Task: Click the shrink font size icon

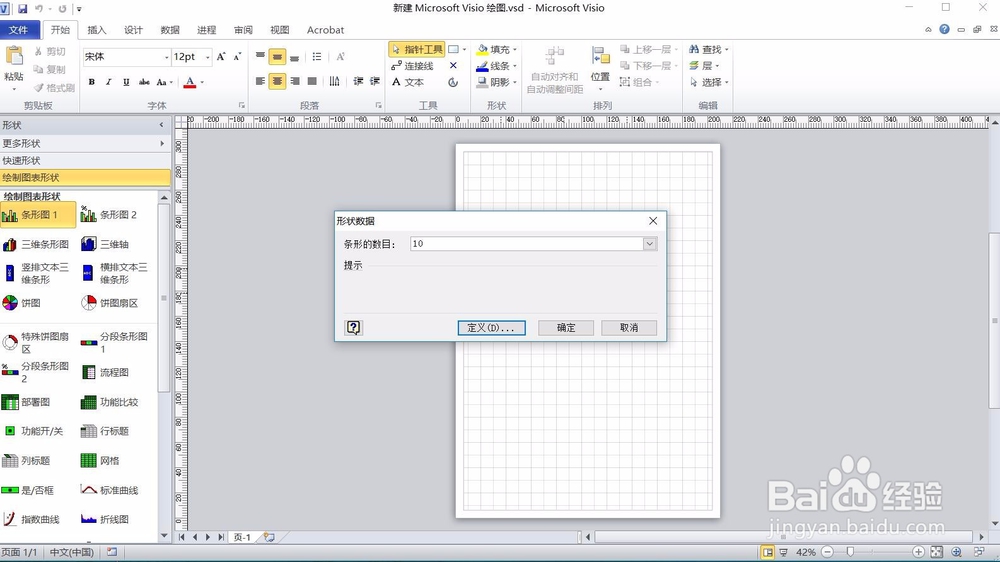Action: tap(237, 57)
